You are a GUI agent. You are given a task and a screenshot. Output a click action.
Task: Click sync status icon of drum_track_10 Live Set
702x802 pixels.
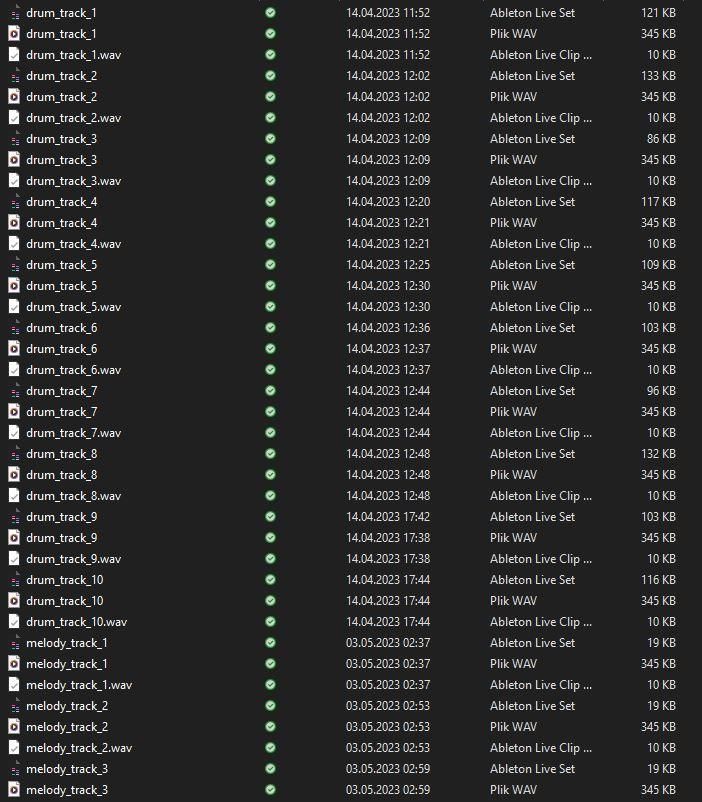pos(271,580)
